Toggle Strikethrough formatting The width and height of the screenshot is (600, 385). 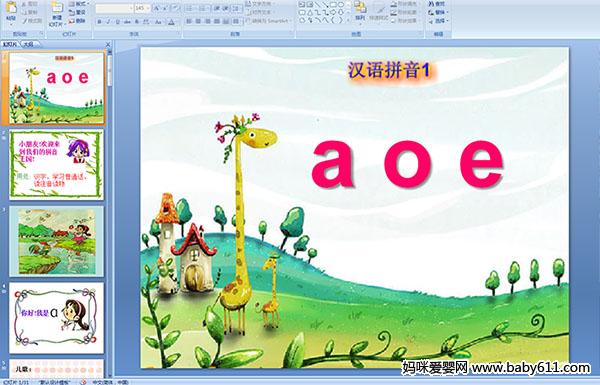pyautogui.click(x=127, y=22)
